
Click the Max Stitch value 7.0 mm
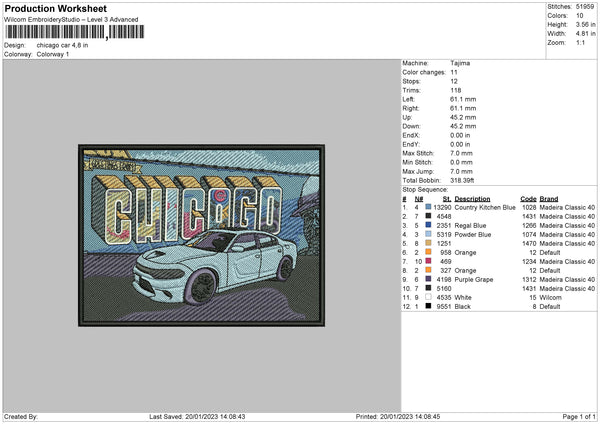(x=461, y=153)
